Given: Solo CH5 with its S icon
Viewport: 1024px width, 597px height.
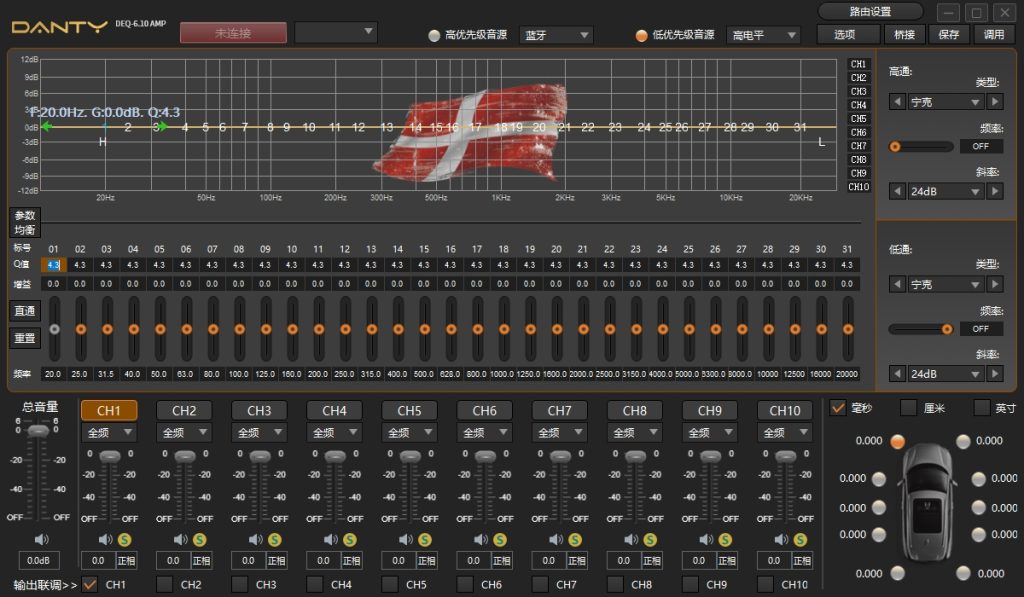Looking at the screenshot, I should (424, 540).
